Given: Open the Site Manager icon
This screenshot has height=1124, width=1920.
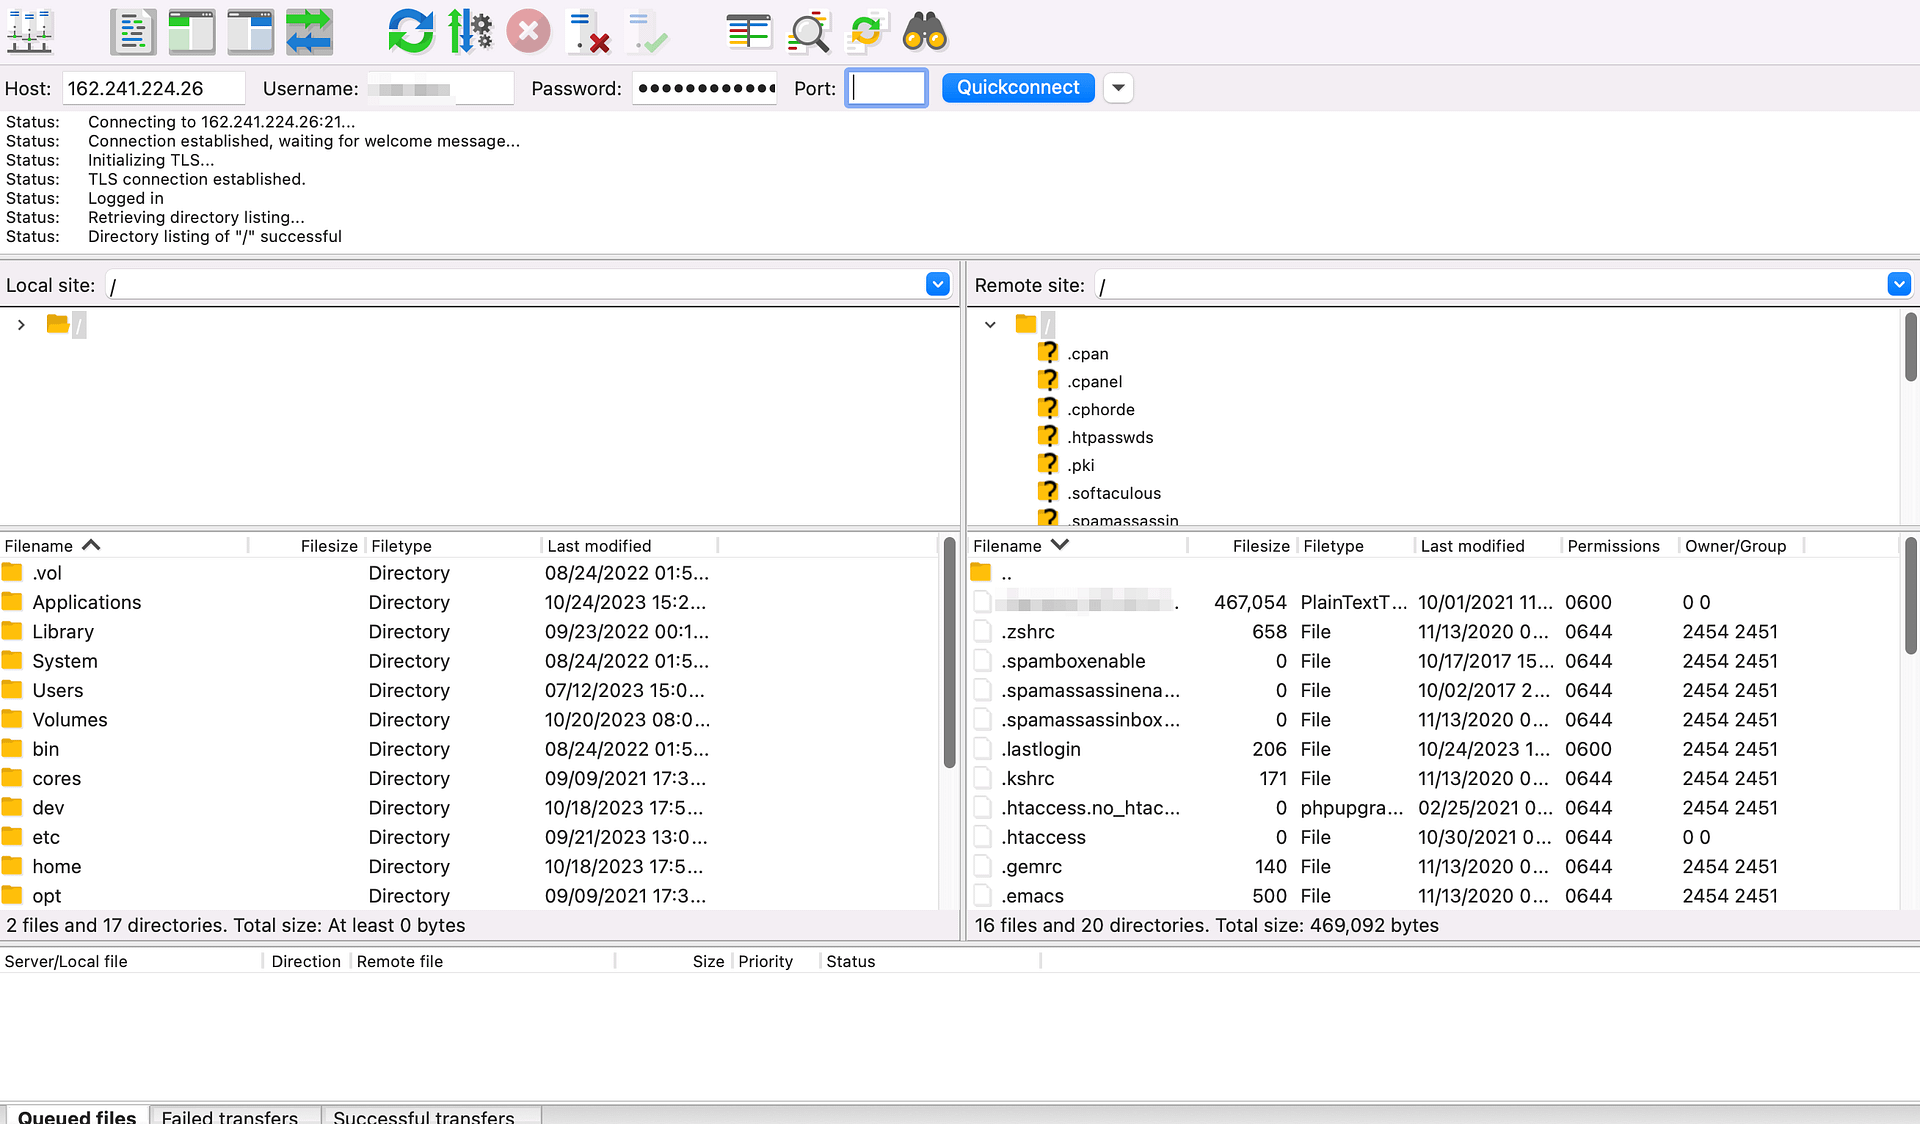Looking at the screenshot, I should (x=30, y=32).
